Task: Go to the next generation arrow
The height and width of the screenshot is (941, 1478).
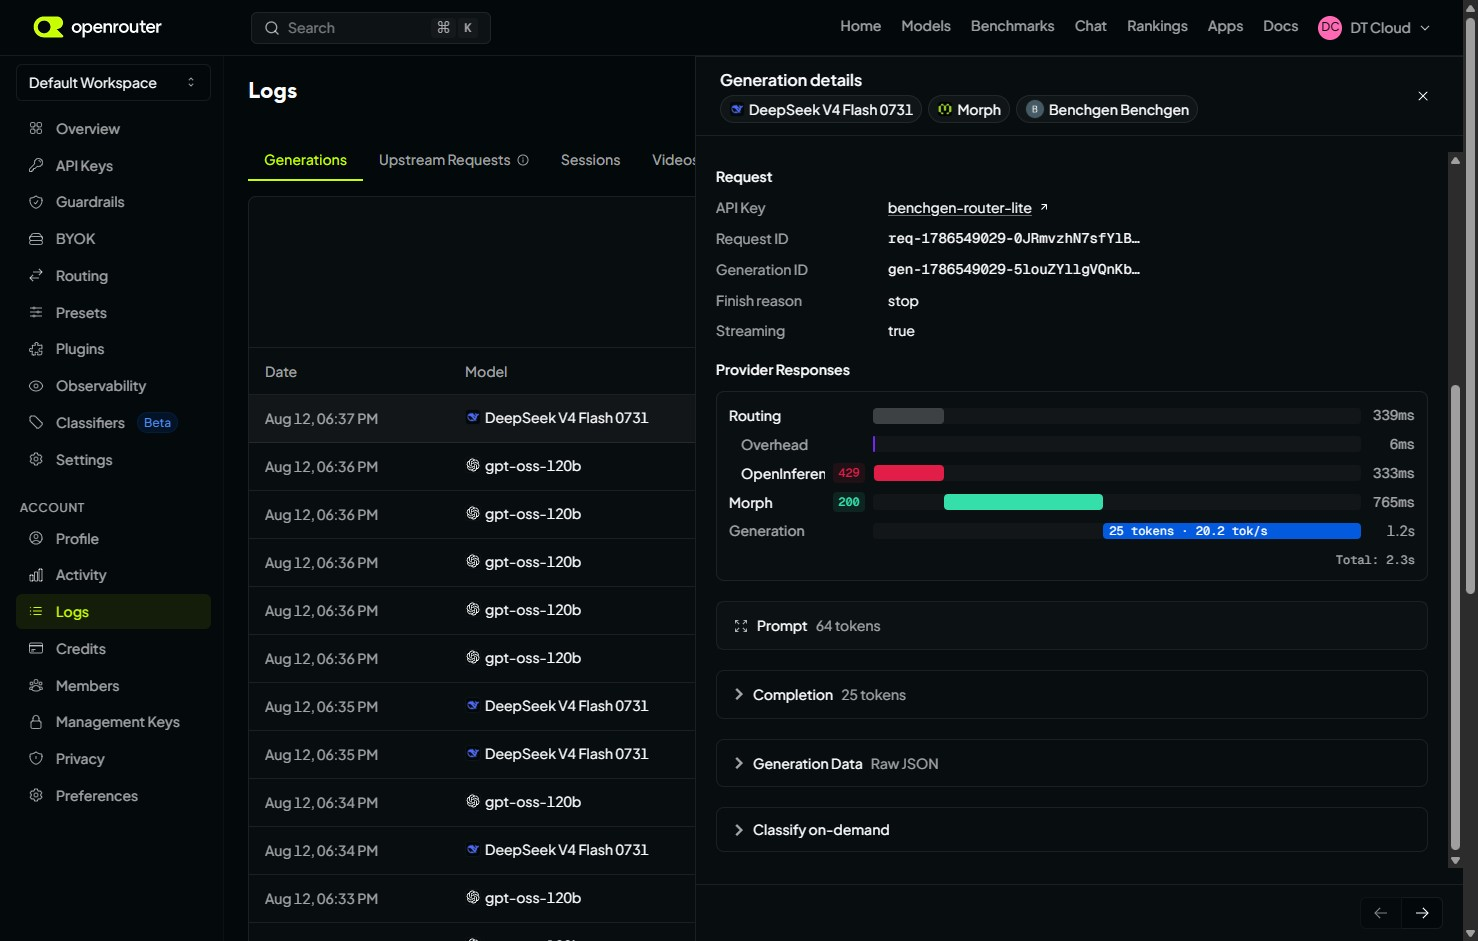Action: [1422, 913]
